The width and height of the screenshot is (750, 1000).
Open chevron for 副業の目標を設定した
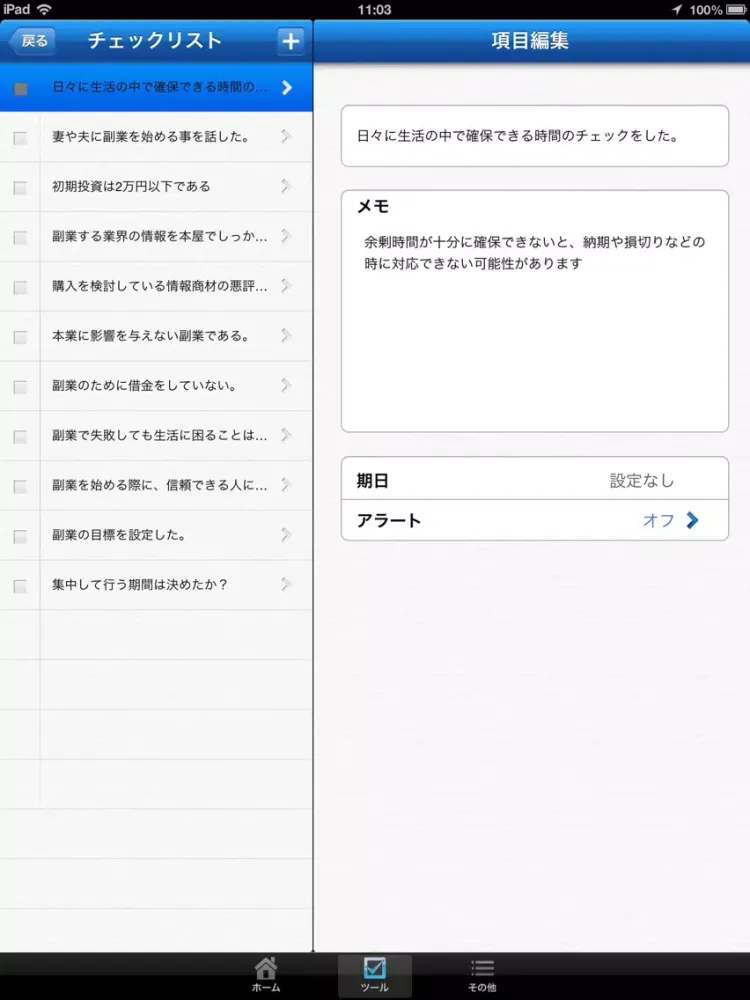coord(286,534)
